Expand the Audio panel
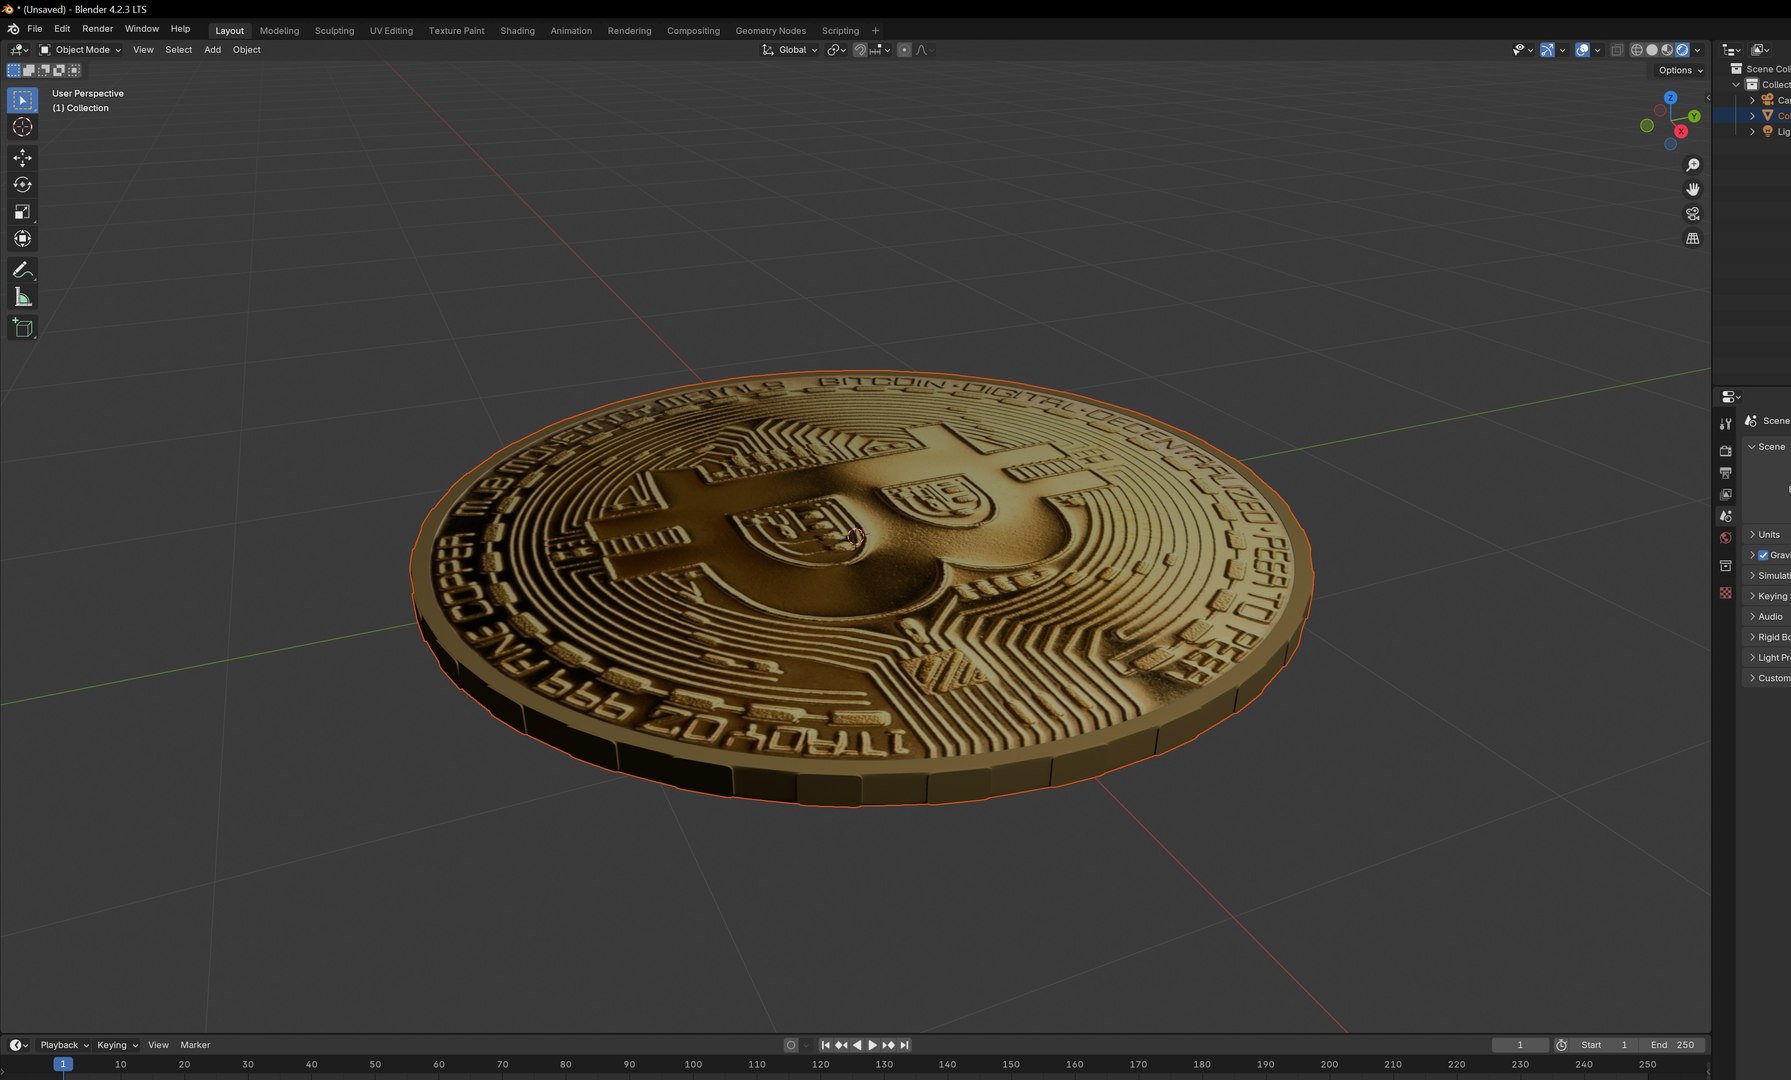The height and width of the screenshot is (1080, 1791). point(1768,617)
